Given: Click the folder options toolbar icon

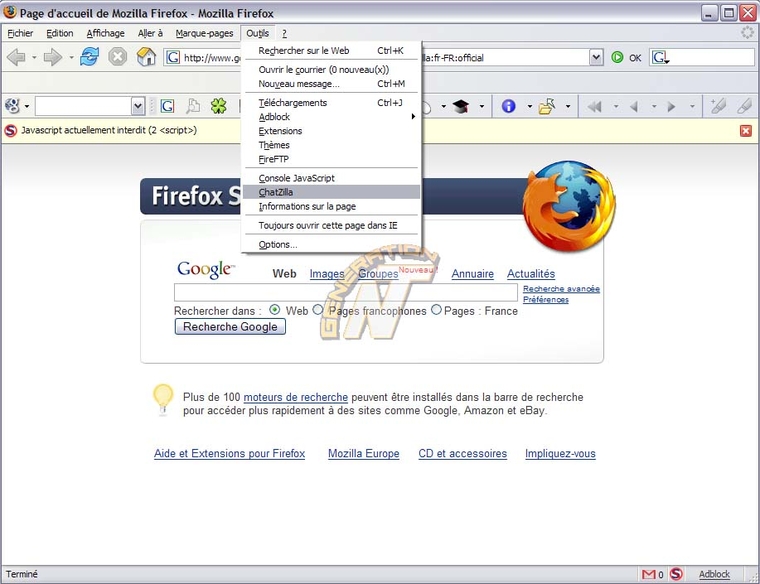Looking at the screenshot, I should pos(547,106).
